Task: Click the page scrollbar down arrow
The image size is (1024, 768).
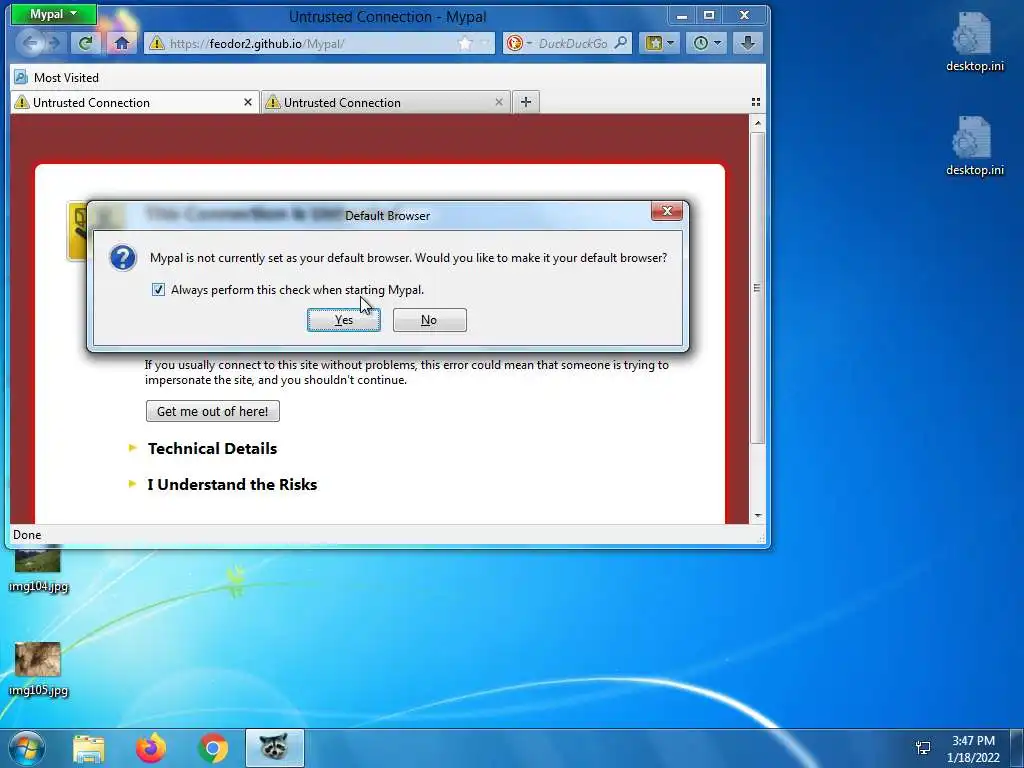Action: coord(758,515)
